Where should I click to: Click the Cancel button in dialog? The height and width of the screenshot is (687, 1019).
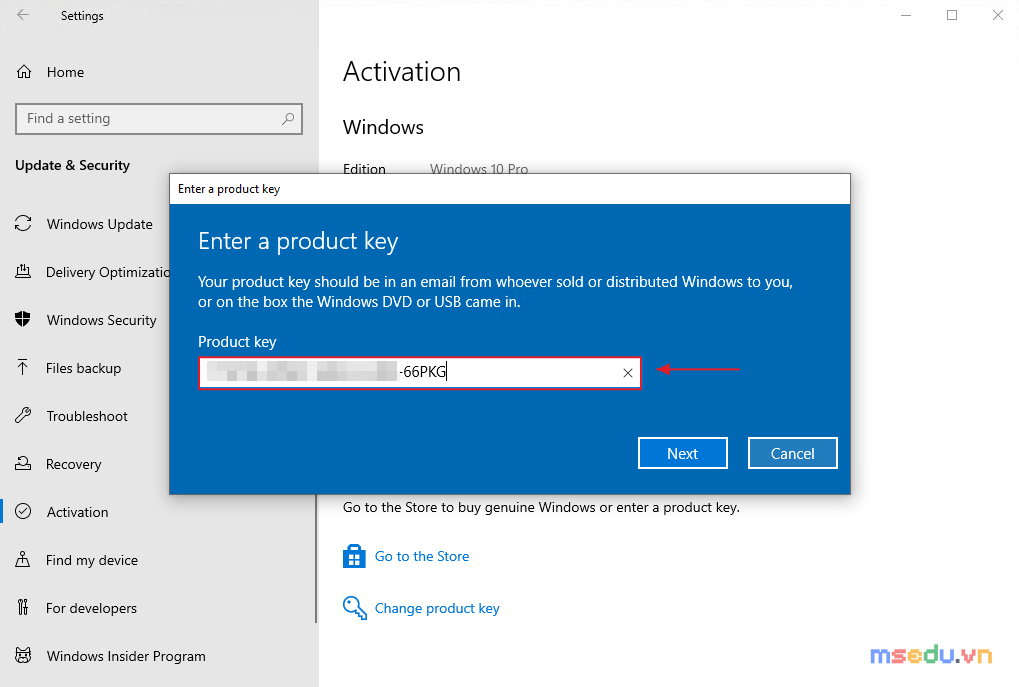[x=792, y=453]
